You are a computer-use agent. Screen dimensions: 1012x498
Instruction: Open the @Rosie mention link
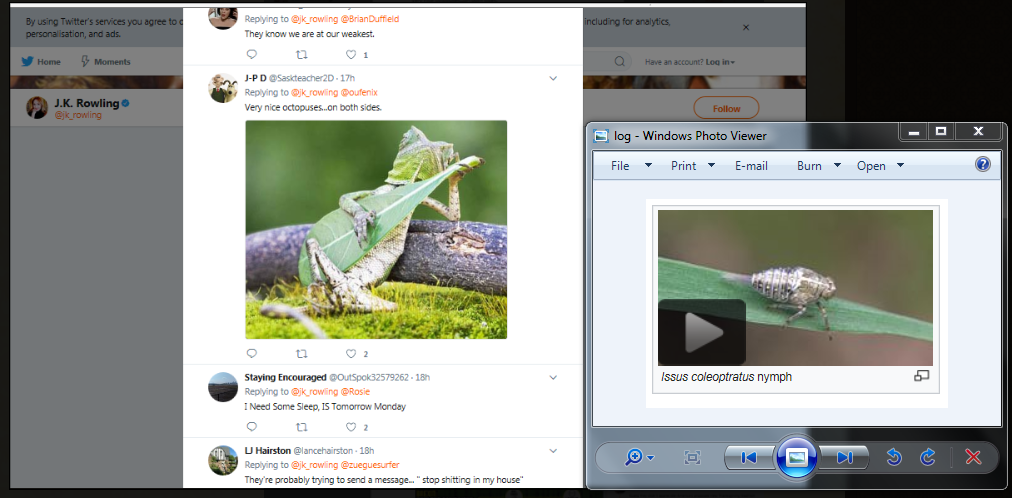[x=356, y=392]
